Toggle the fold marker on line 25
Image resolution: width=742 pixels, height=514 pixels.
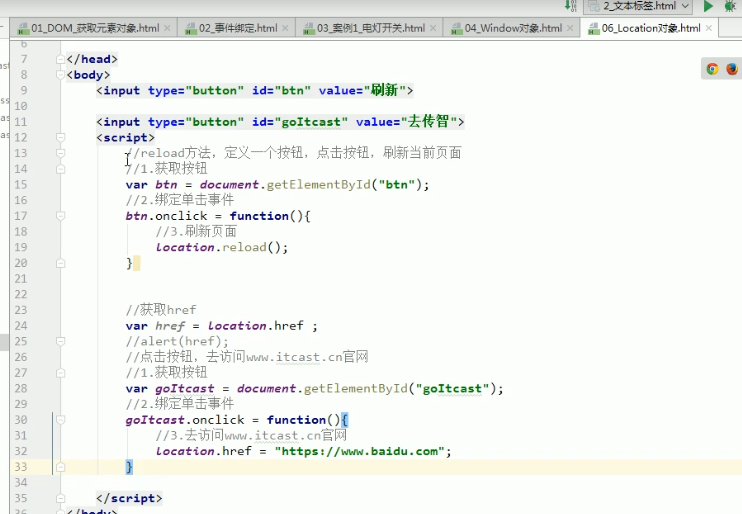pos(60,341)
